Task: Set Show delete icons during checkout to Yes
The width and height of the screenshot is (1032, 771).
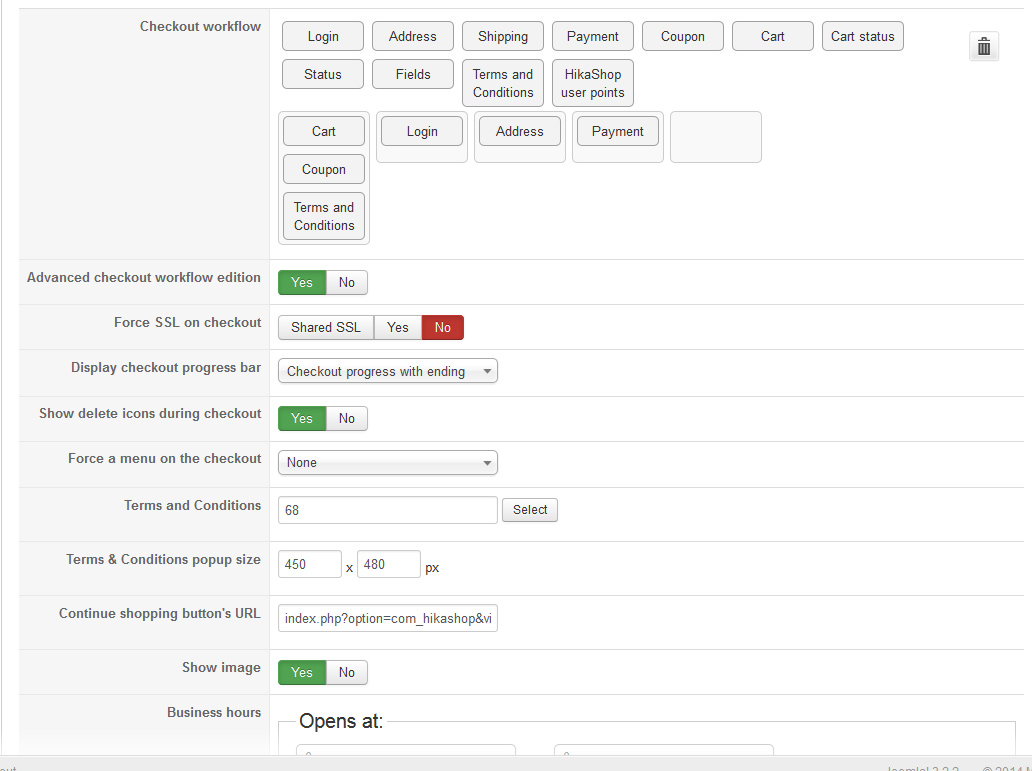Action: point(302,418)
